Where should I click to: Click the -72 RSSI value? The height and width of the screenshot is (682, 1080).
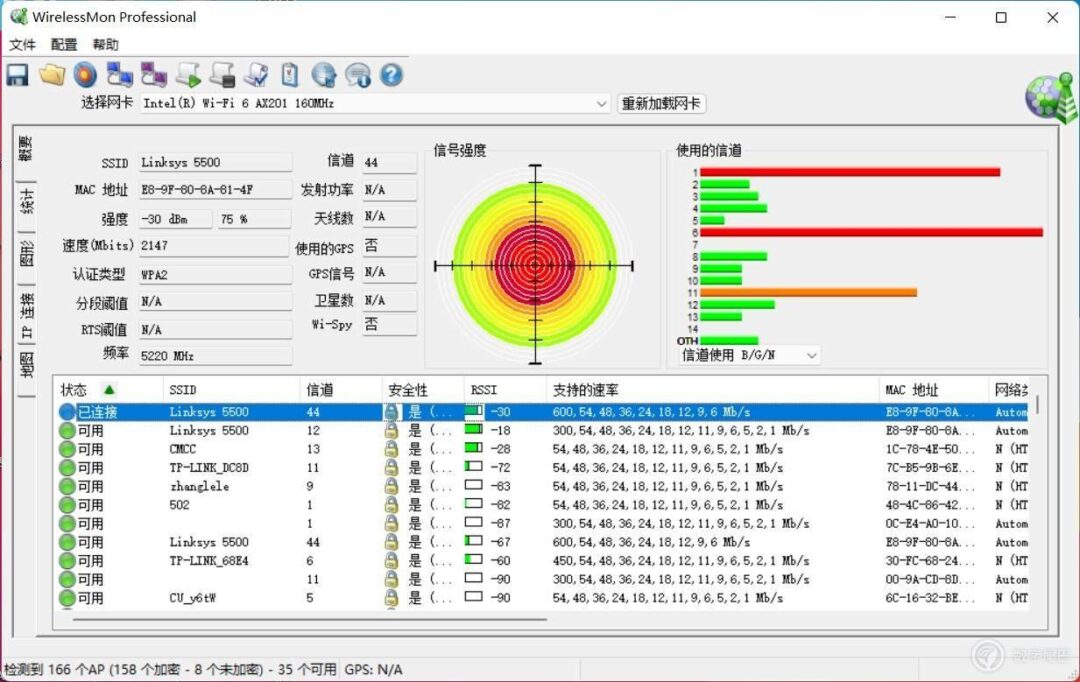click(500, 468)
